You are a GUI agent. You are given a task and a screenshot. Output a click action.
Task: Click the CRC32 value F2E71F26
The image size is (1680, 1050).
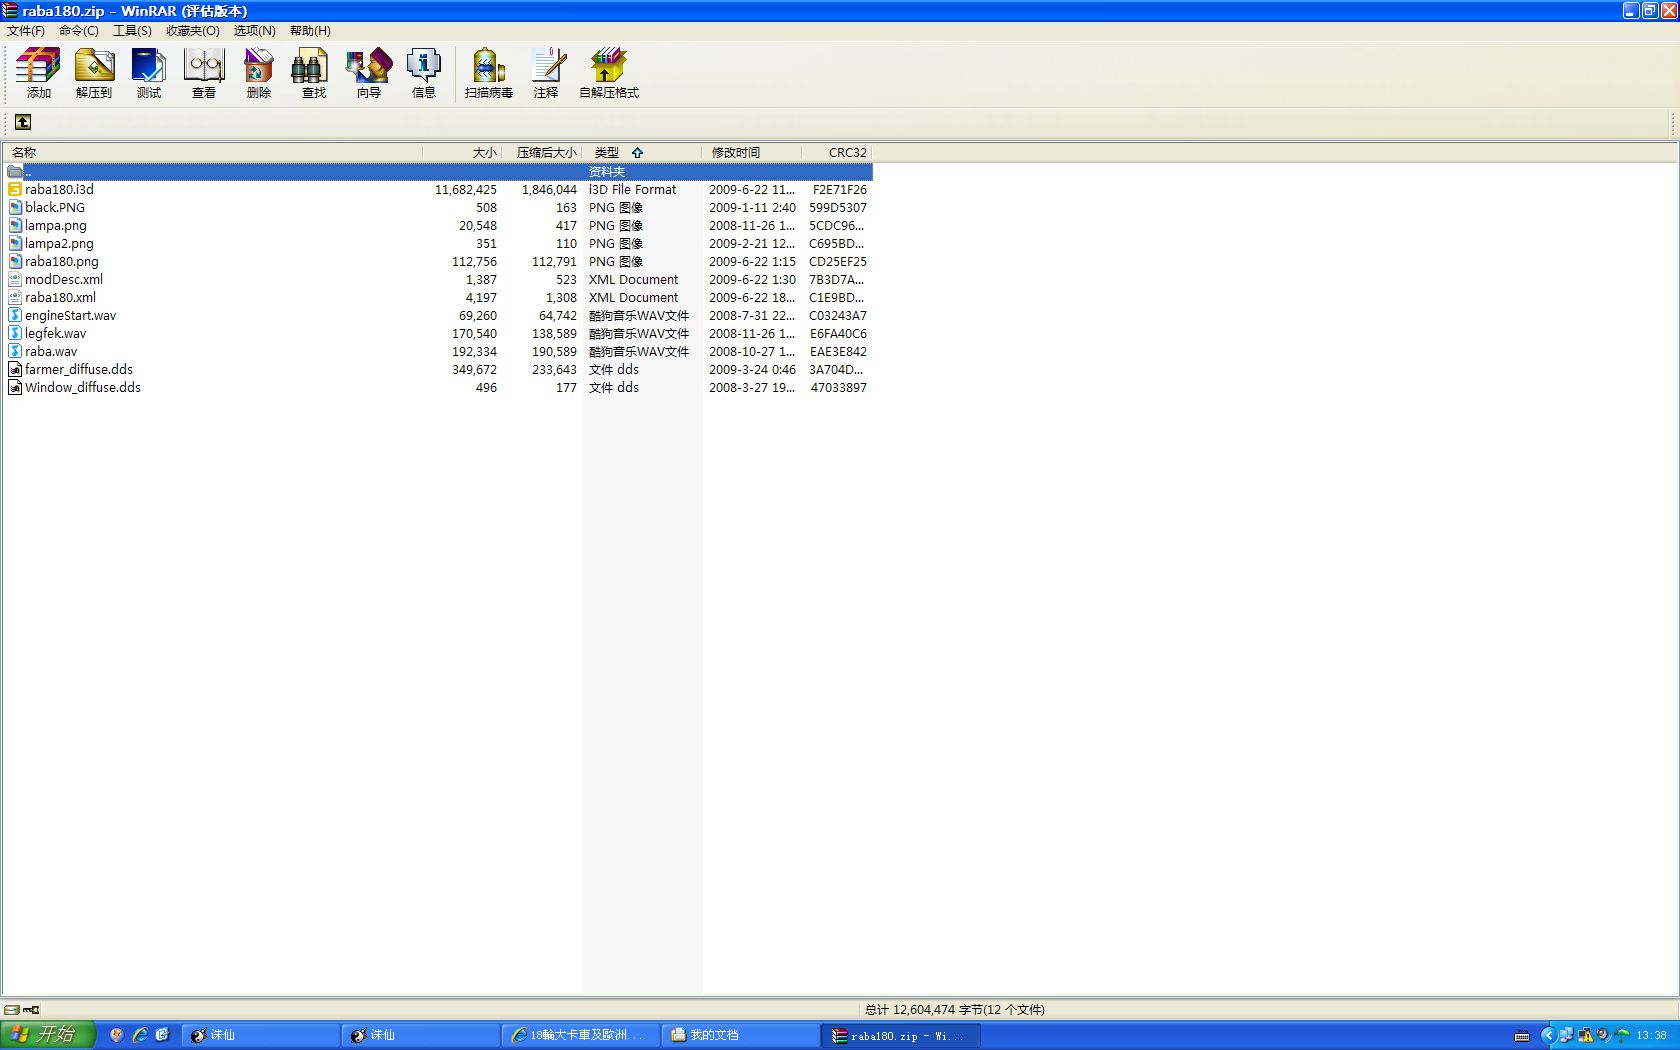click(840, 190)
